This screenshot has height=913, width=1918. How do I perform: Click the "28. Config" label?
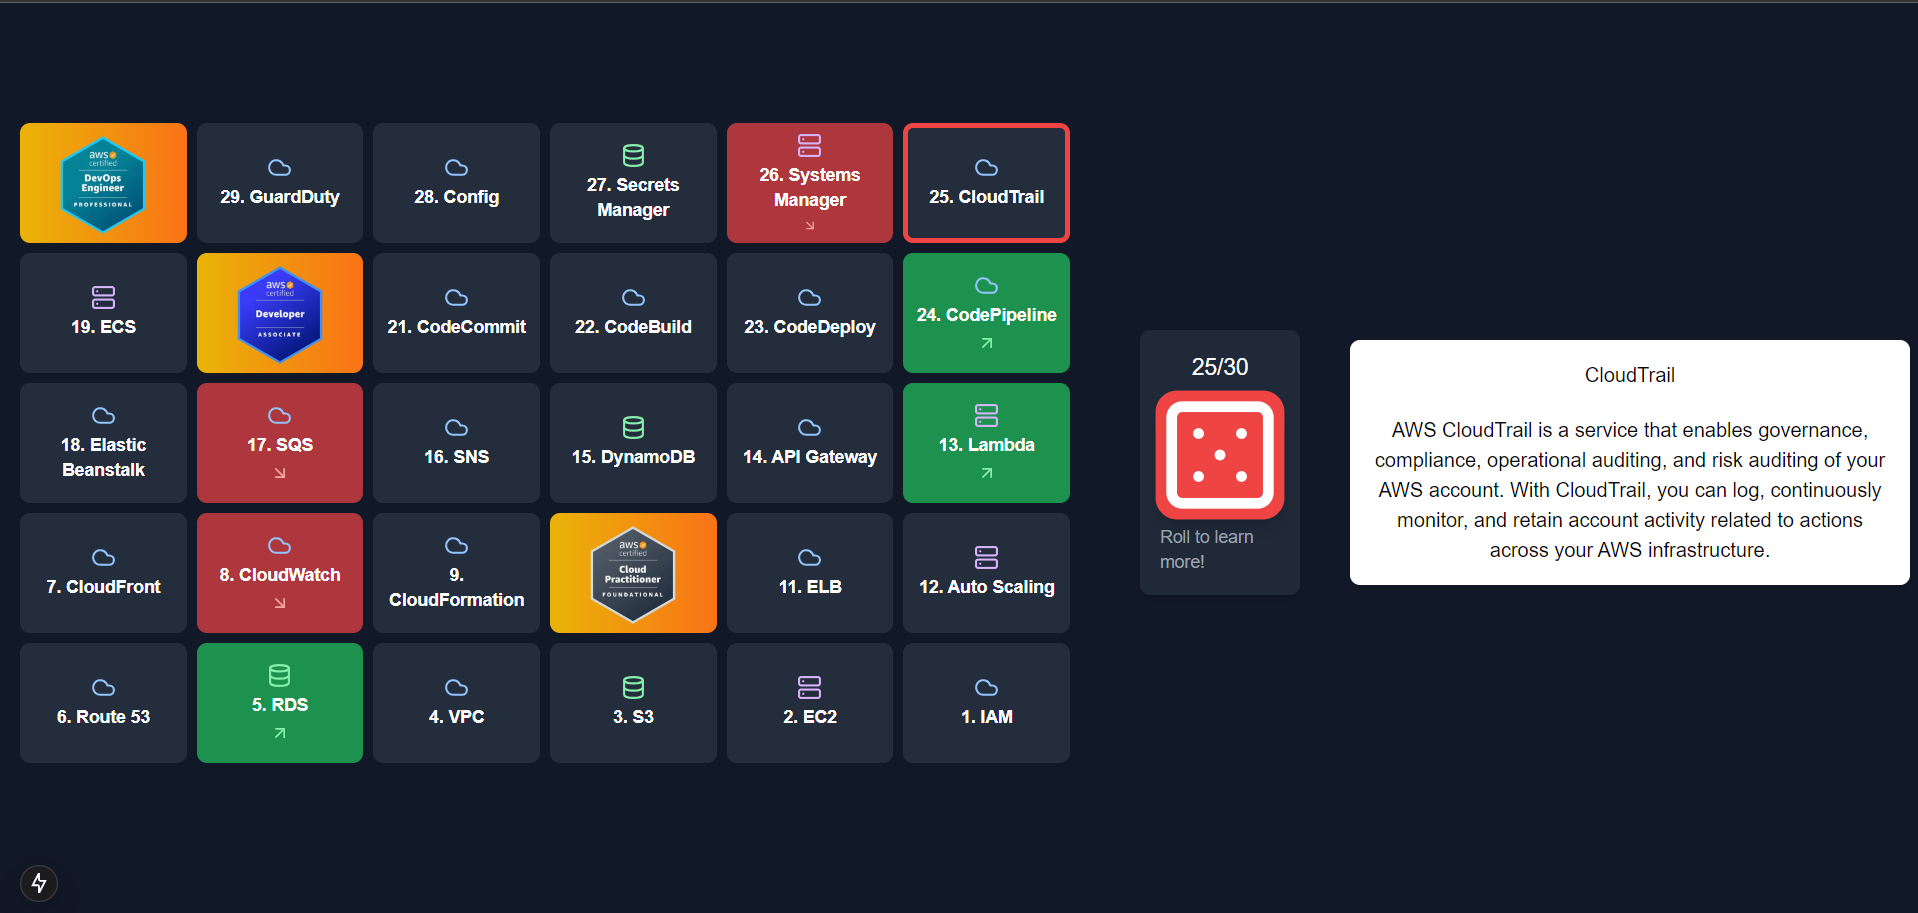point(457,197)
